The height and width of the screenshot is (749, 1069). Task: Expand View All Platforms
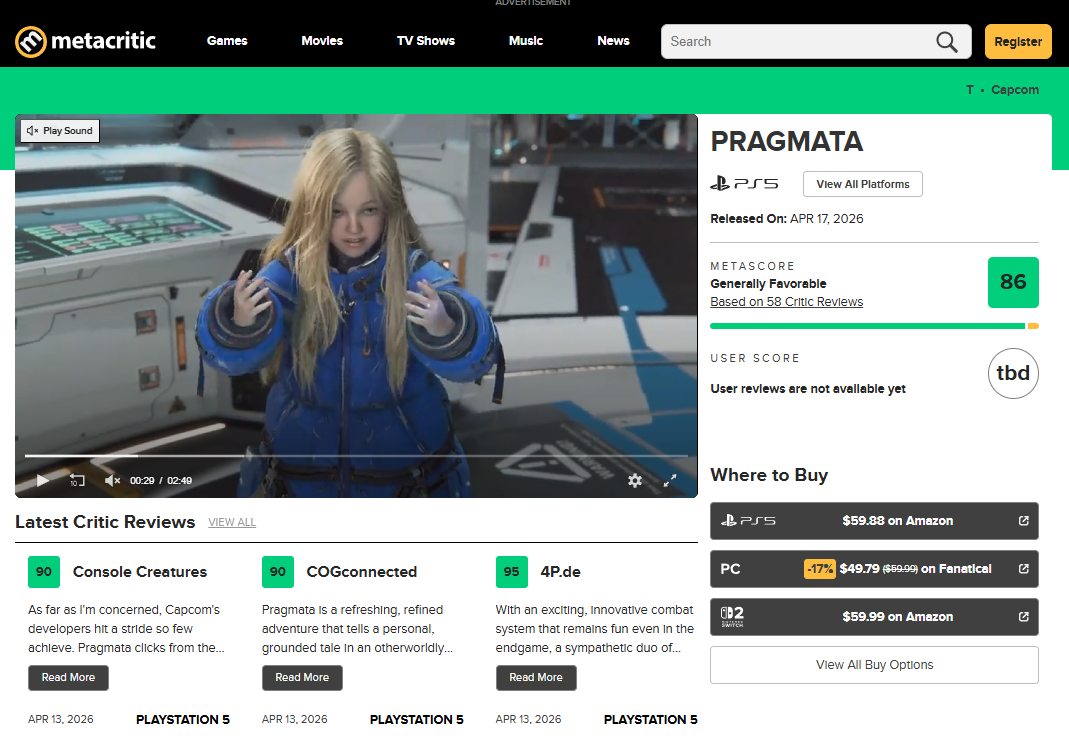(862, 184)
